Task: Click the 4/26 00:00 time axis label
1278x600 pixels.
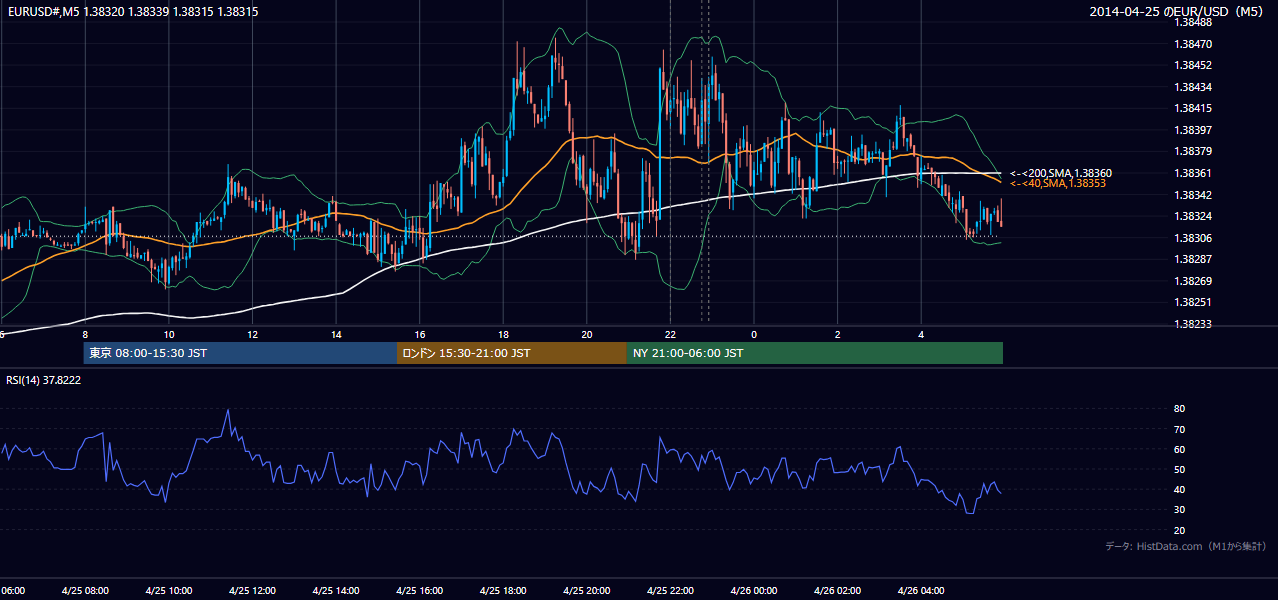Action: pyautogui.click(x=754, y=591)
